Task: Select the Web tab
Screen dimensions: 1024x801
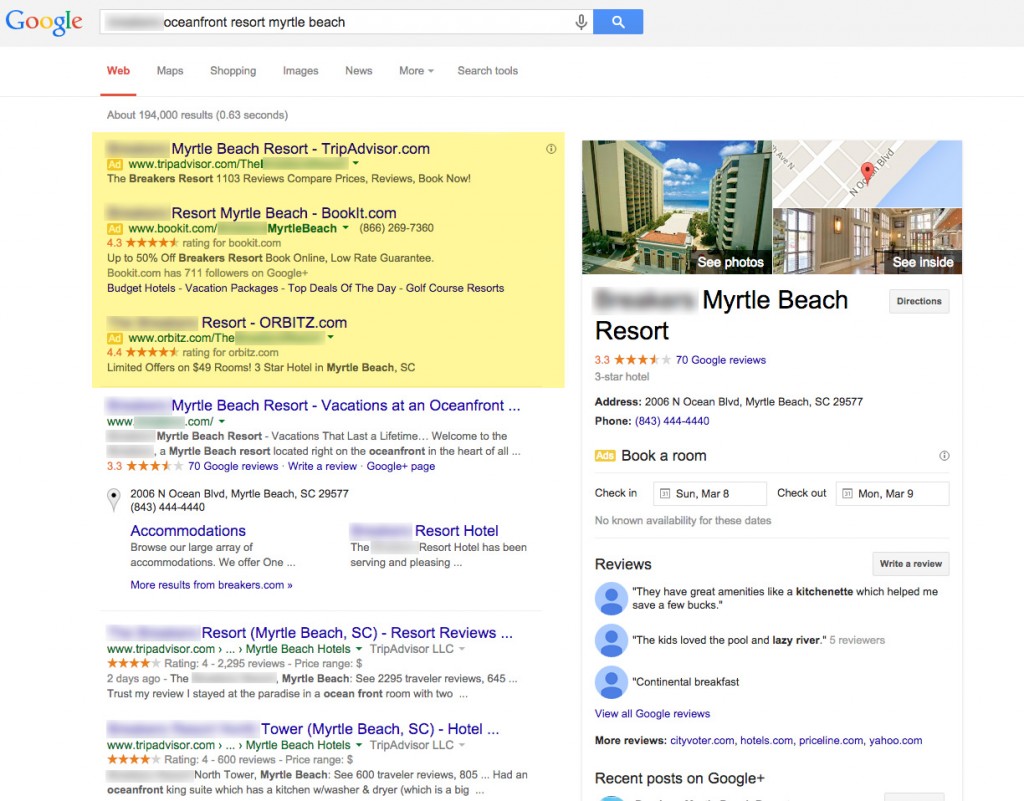Action: point(118,71)
